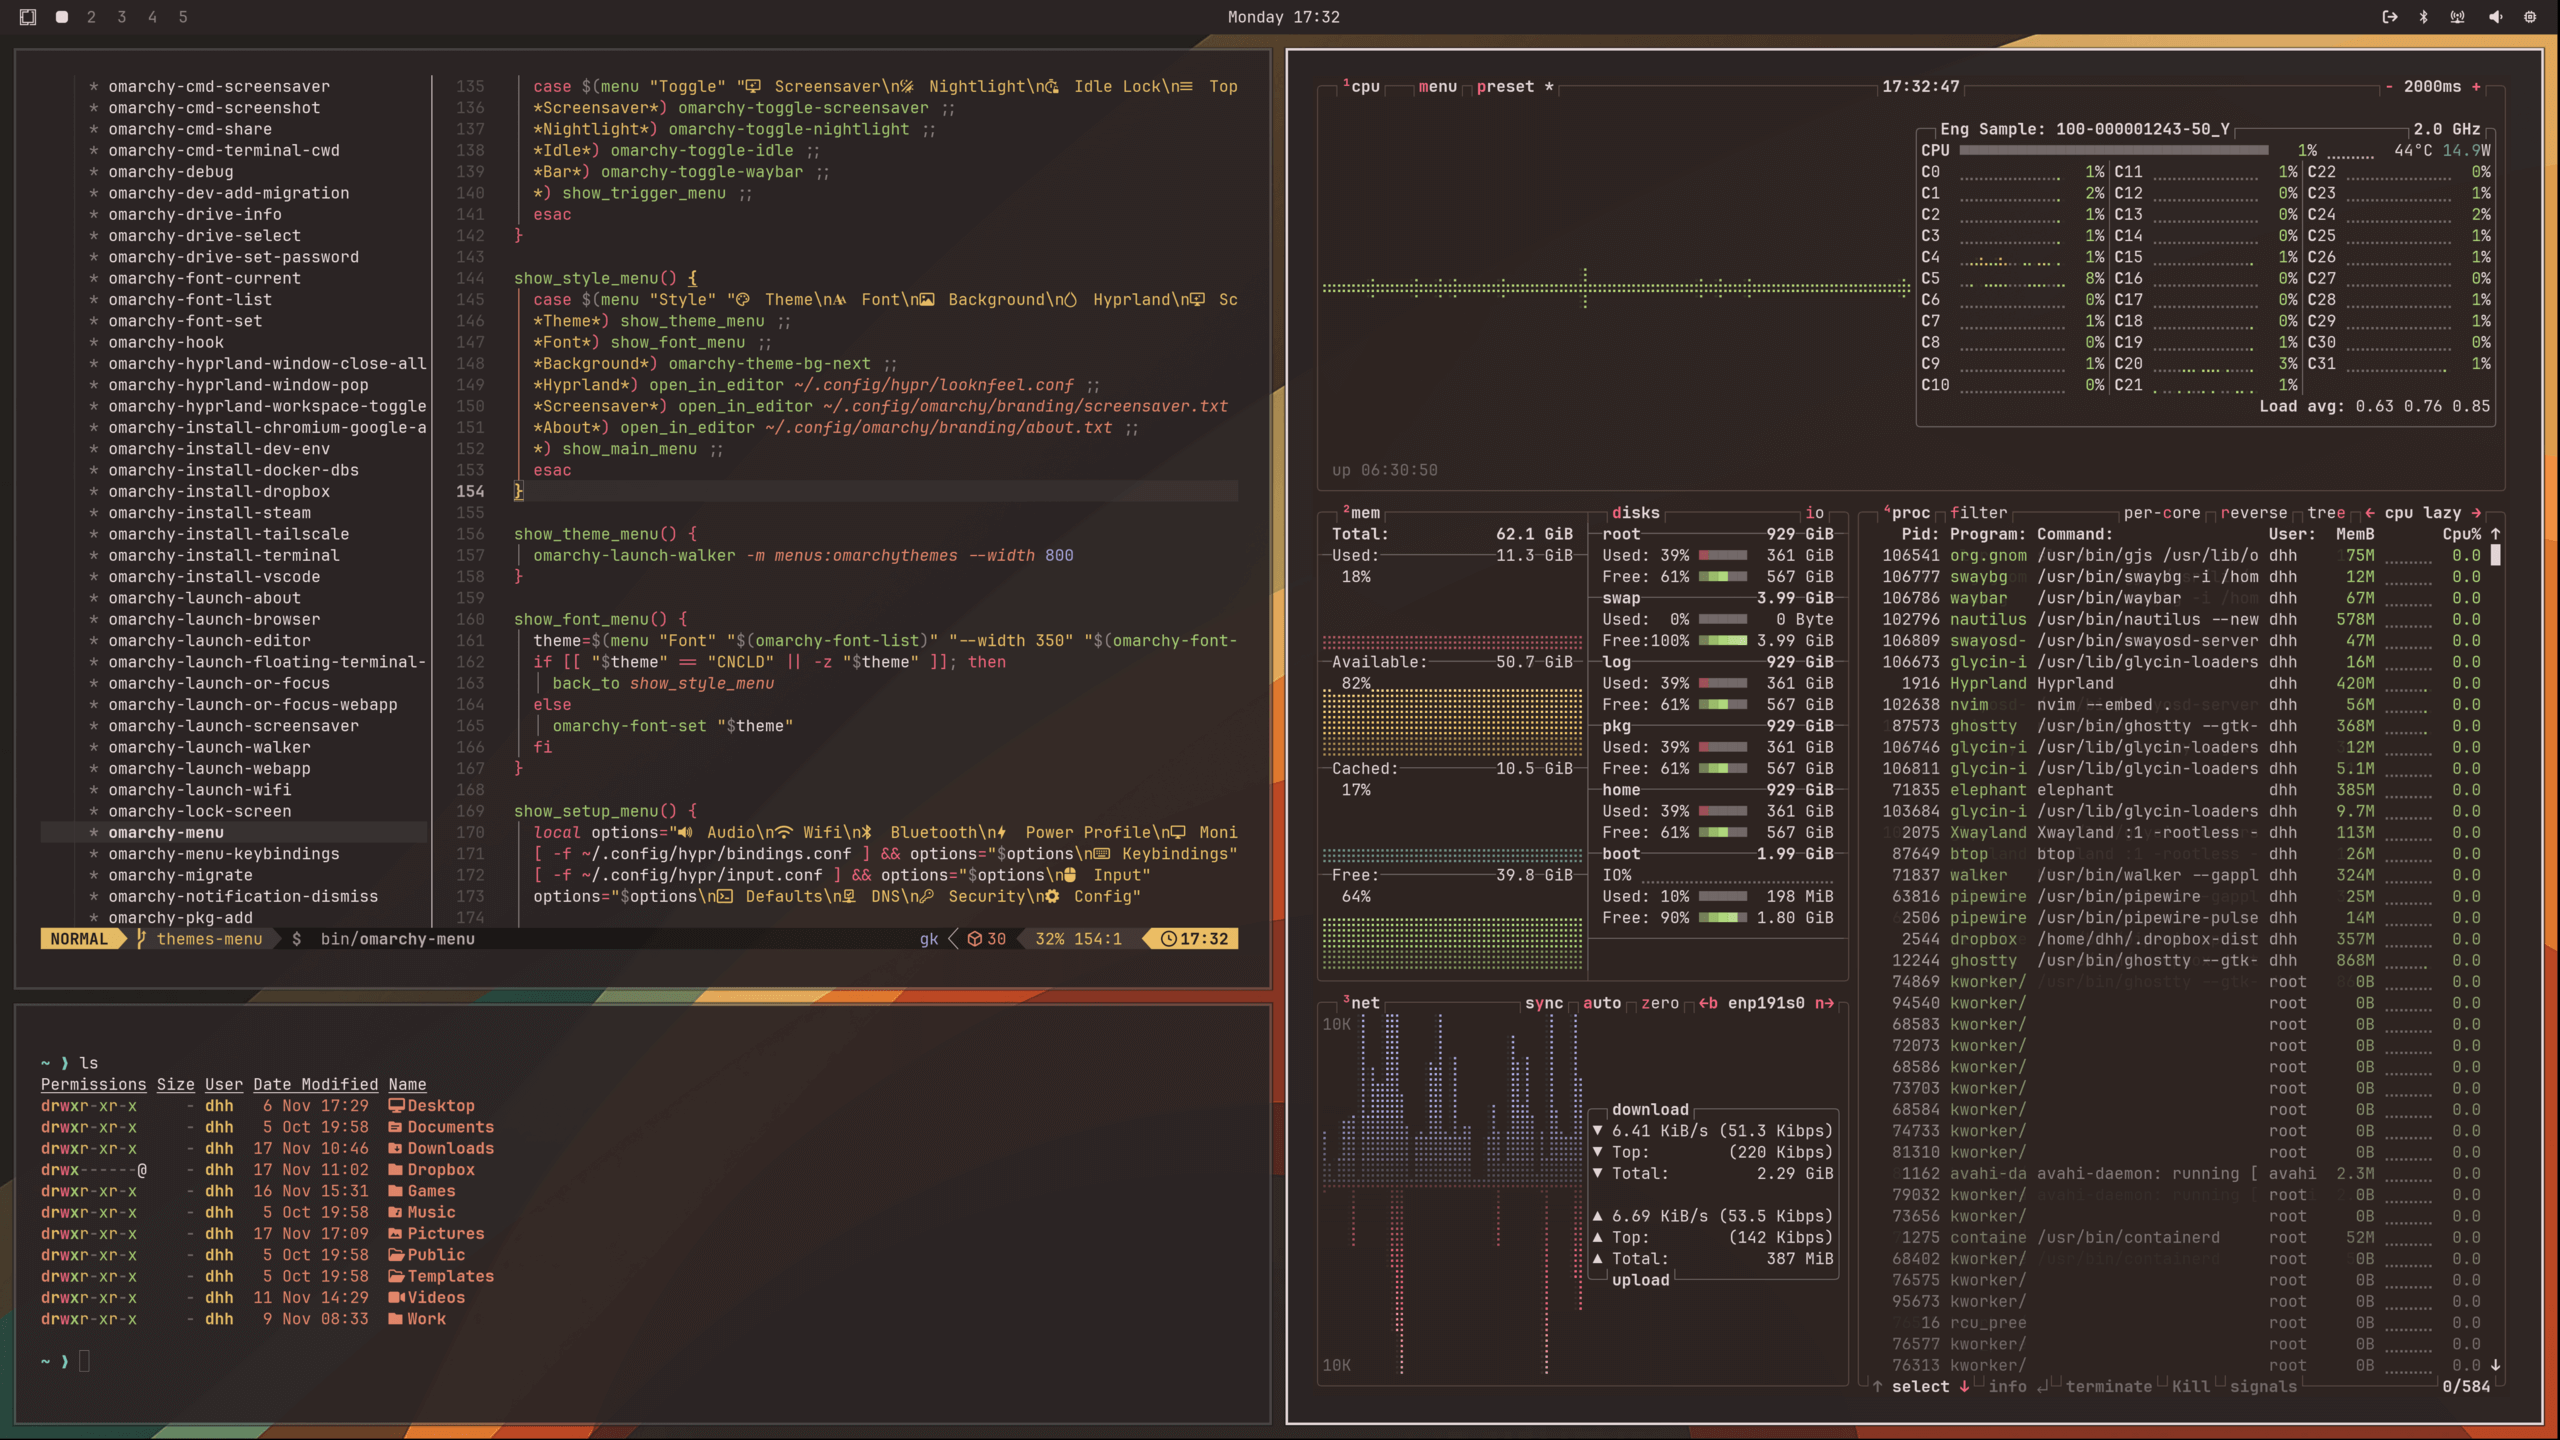Click the terminate button in proc footer
Image resolution: width=2560 pixels, height=1440 pixels.
[2108, 1387]
